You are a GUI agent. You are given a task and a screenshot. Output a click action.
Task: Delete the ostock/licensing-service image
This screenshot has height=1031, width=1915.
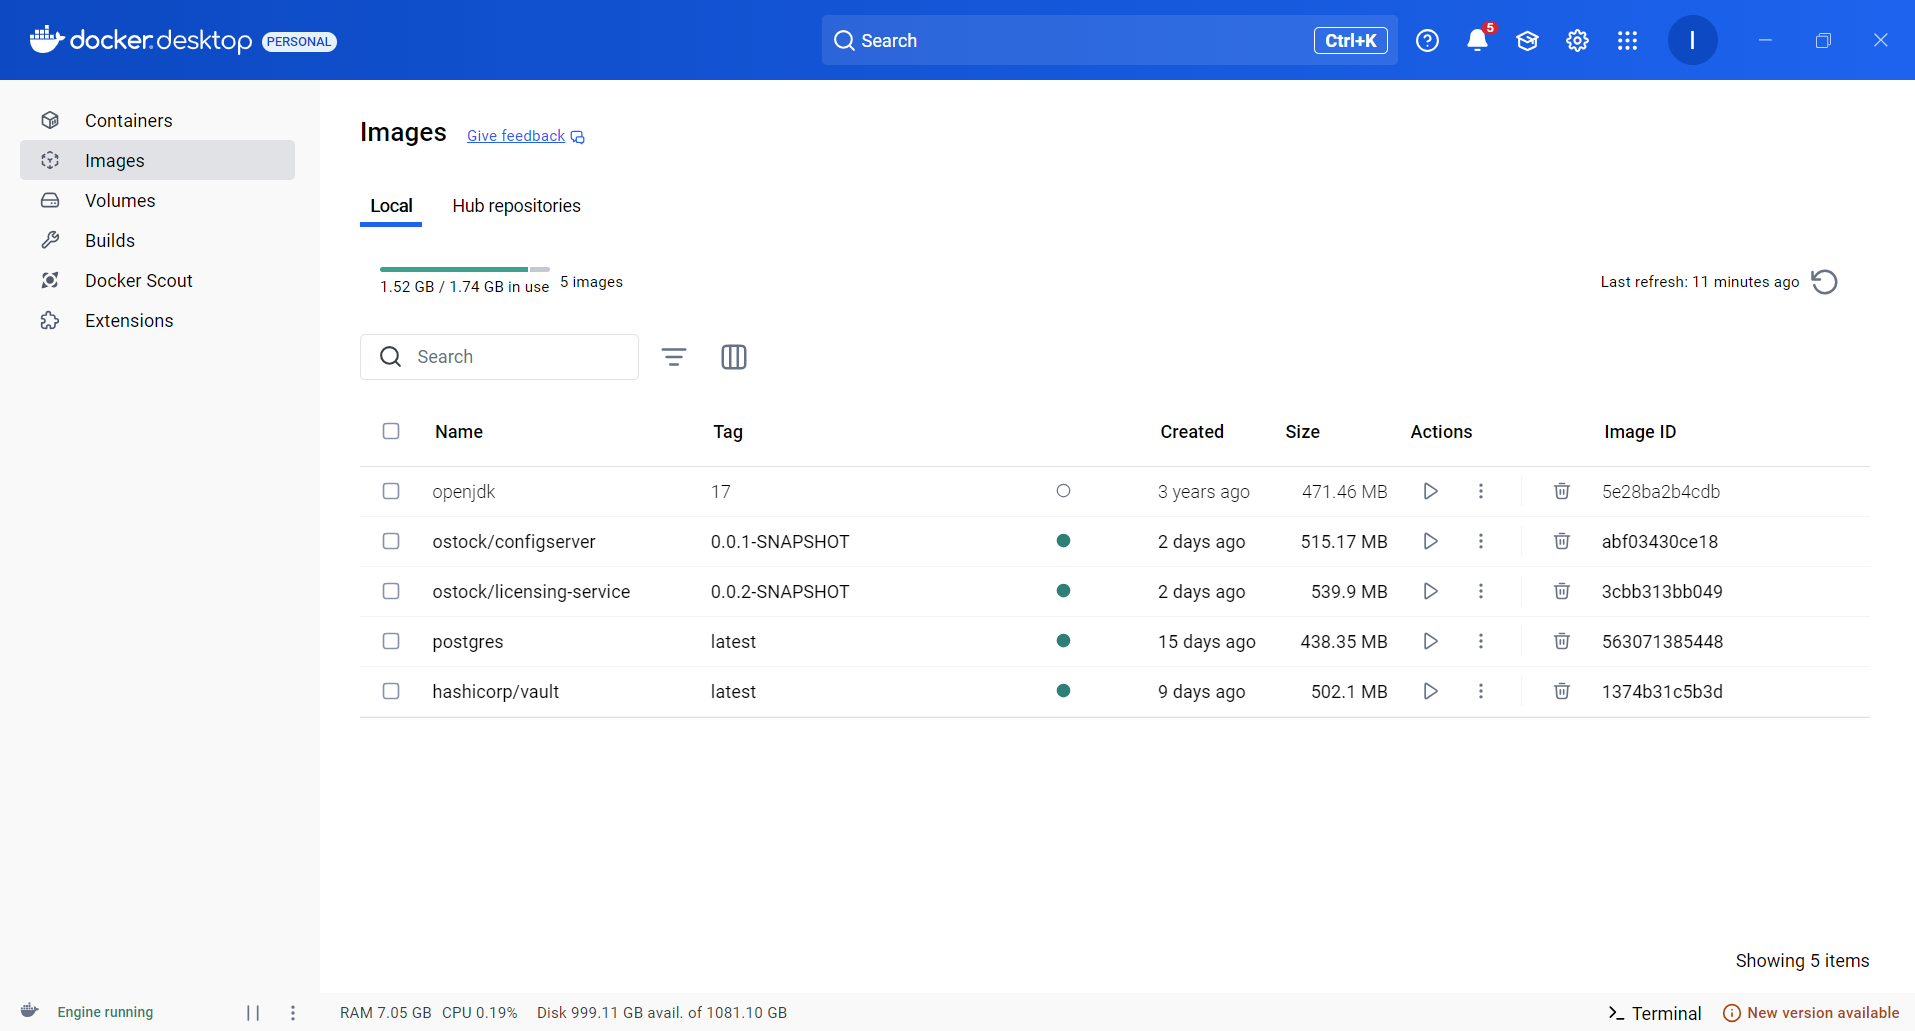point(1562,591)
